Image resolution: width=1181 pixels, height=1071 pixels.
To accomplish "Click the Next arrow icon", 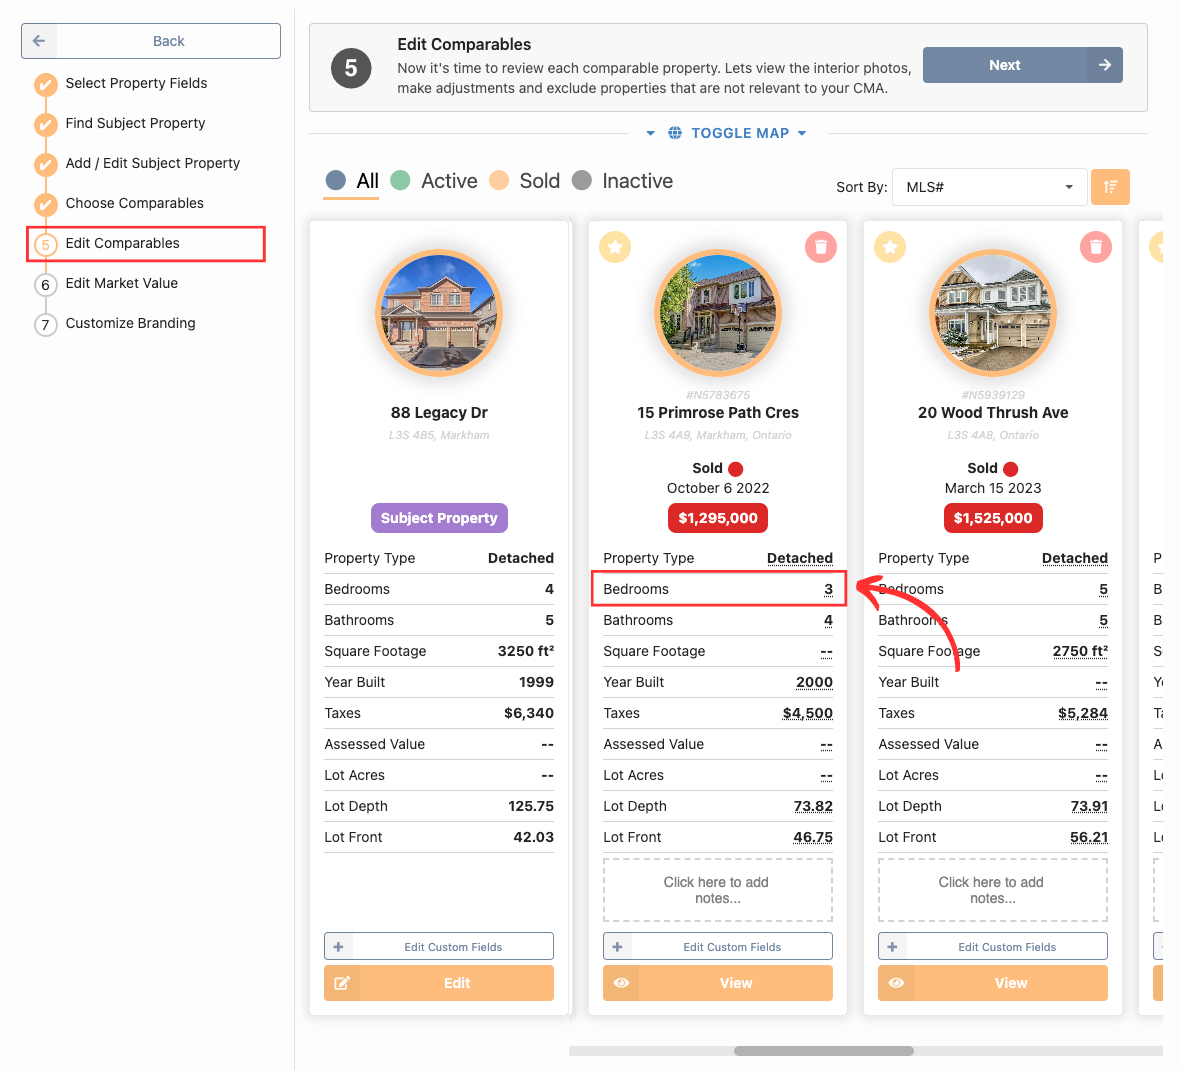I will 1104,66.
